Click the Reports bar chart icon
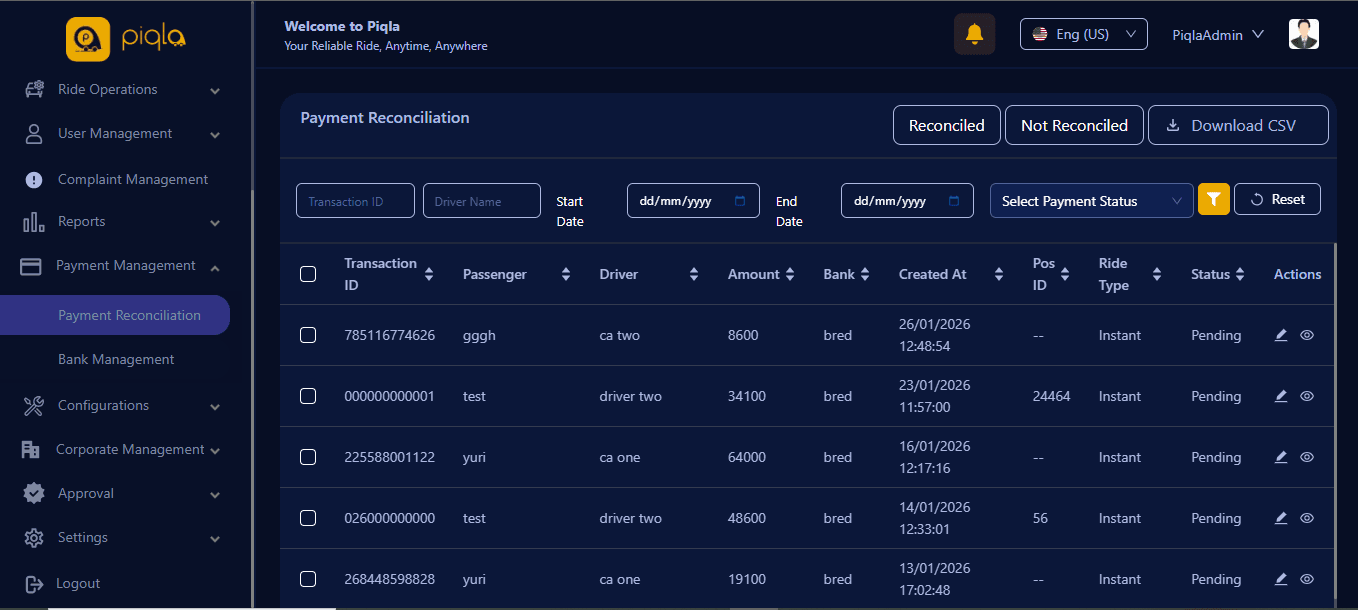The width and height of the screenshot is (1358, 610). click(33, 222)
